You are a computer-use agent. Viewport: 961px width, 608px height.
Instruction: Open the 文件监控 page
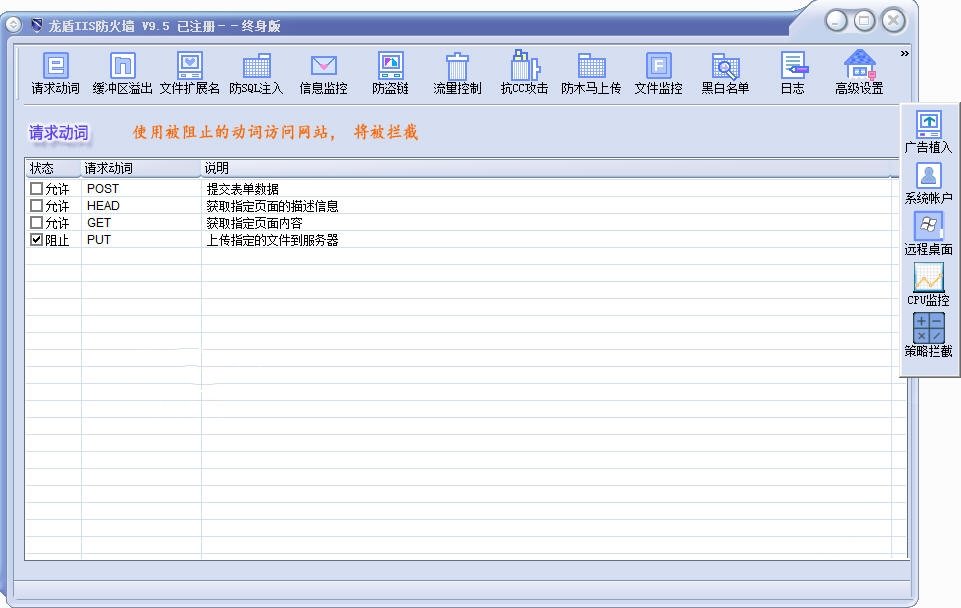(658, 73)
